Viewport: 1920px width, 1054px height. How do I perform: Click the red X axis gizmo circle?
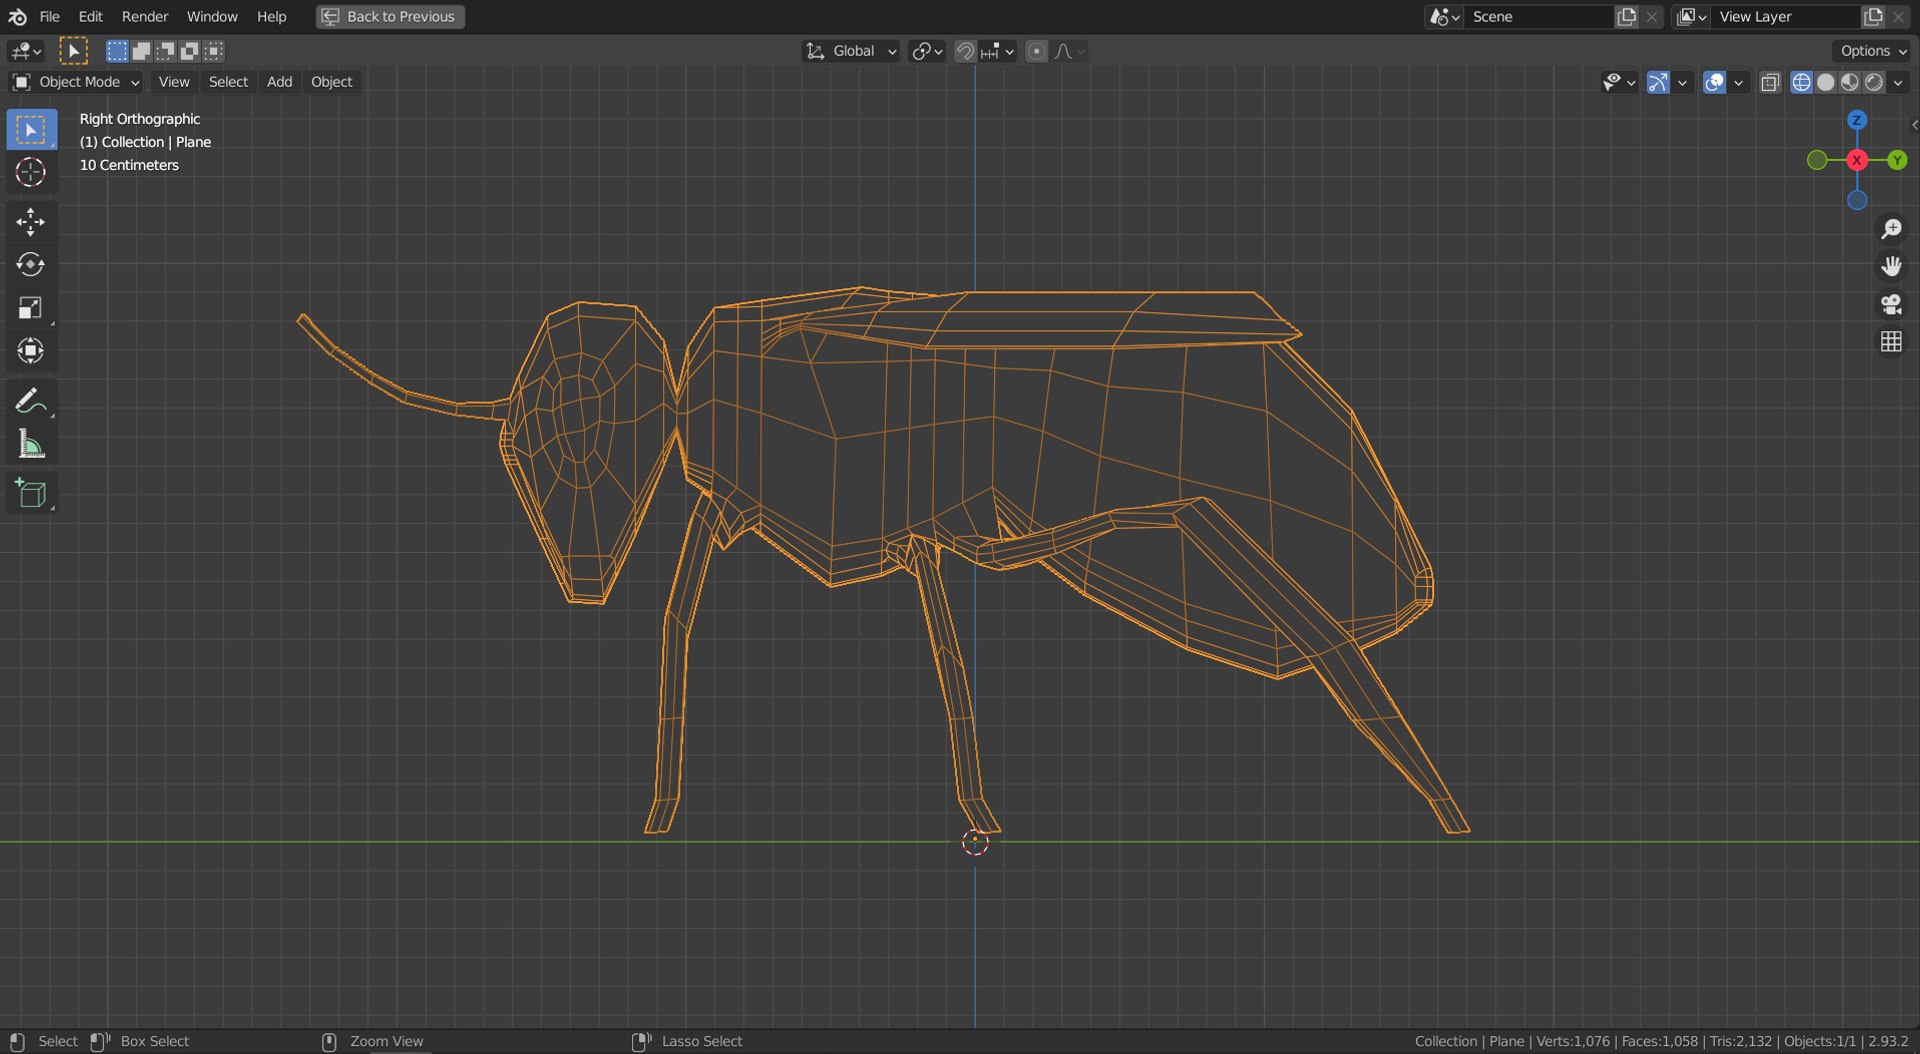(x=1857, y=160)
